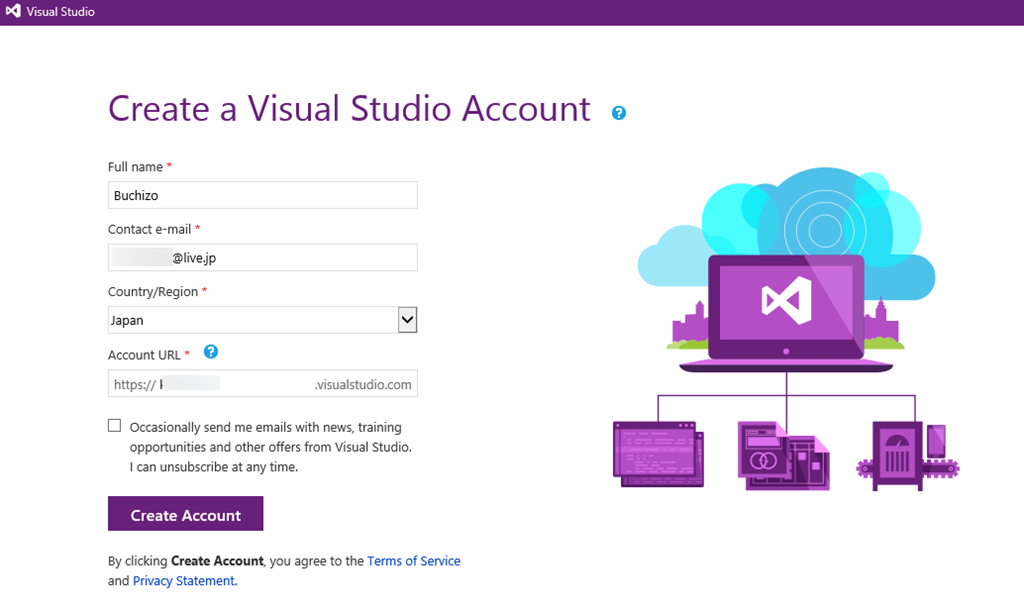Click the "Country/Region" label

pos(153,292)
